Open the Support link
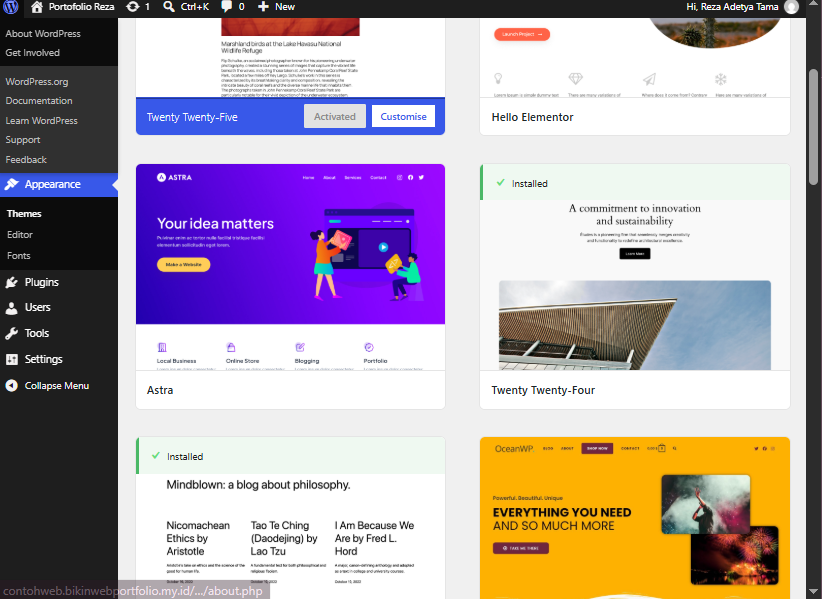 [23, 140]
